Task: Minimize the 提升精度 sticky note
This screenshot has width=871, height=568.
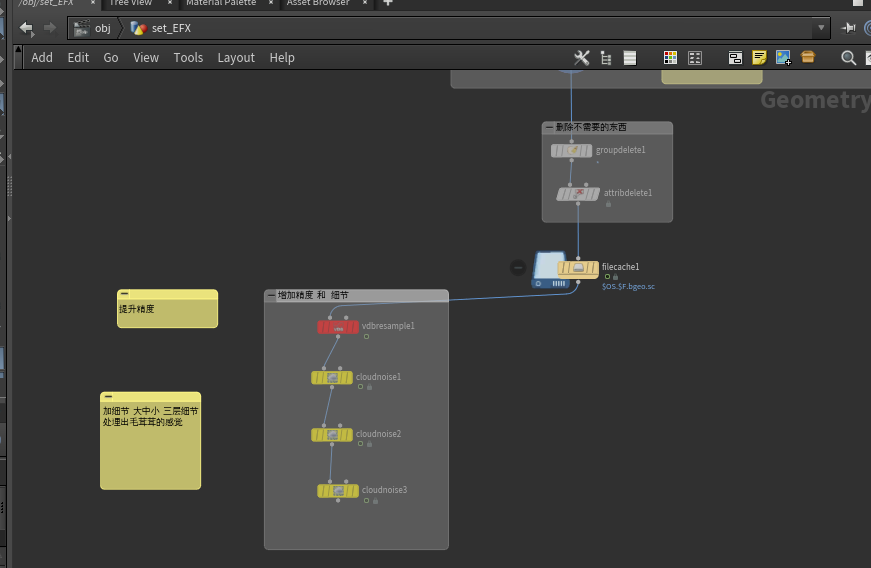Action: pos(124,294)
